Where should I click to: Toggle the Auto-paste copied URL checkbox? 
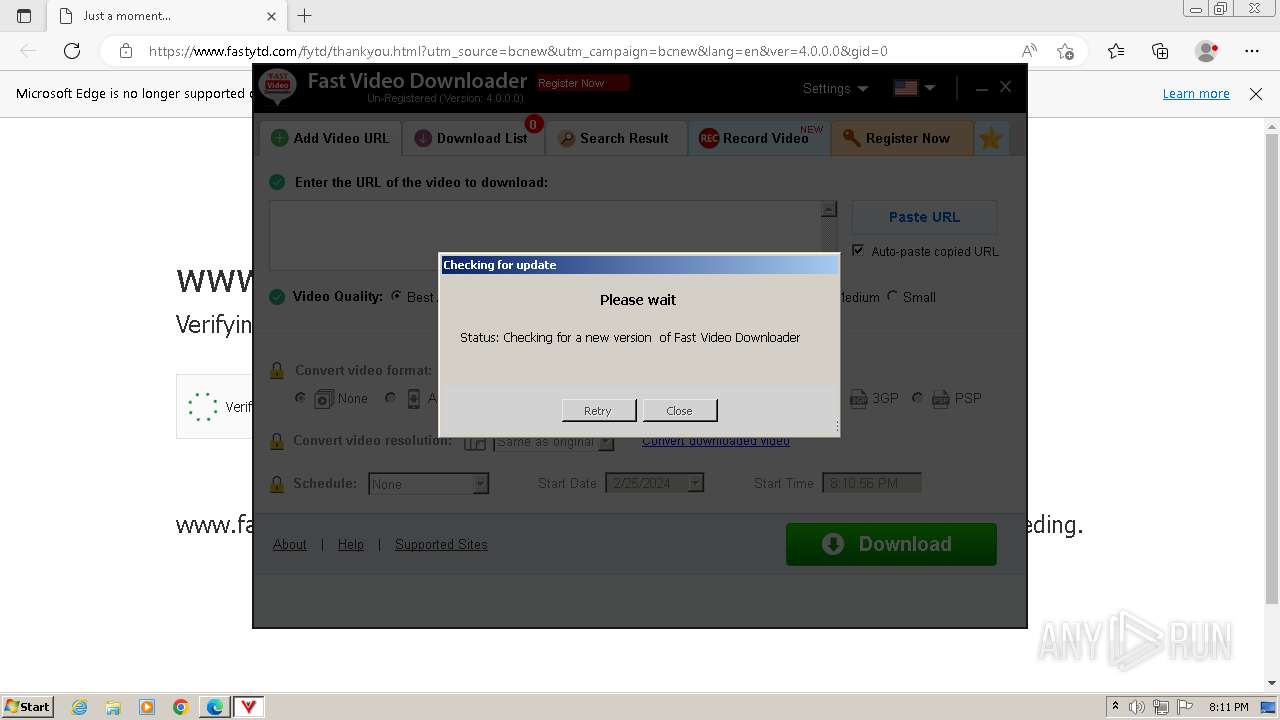pyautogui.click(x=858, y=250)
